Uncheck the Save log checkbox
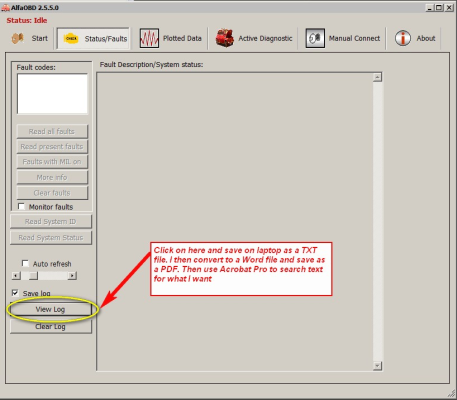 coord(15,293)
